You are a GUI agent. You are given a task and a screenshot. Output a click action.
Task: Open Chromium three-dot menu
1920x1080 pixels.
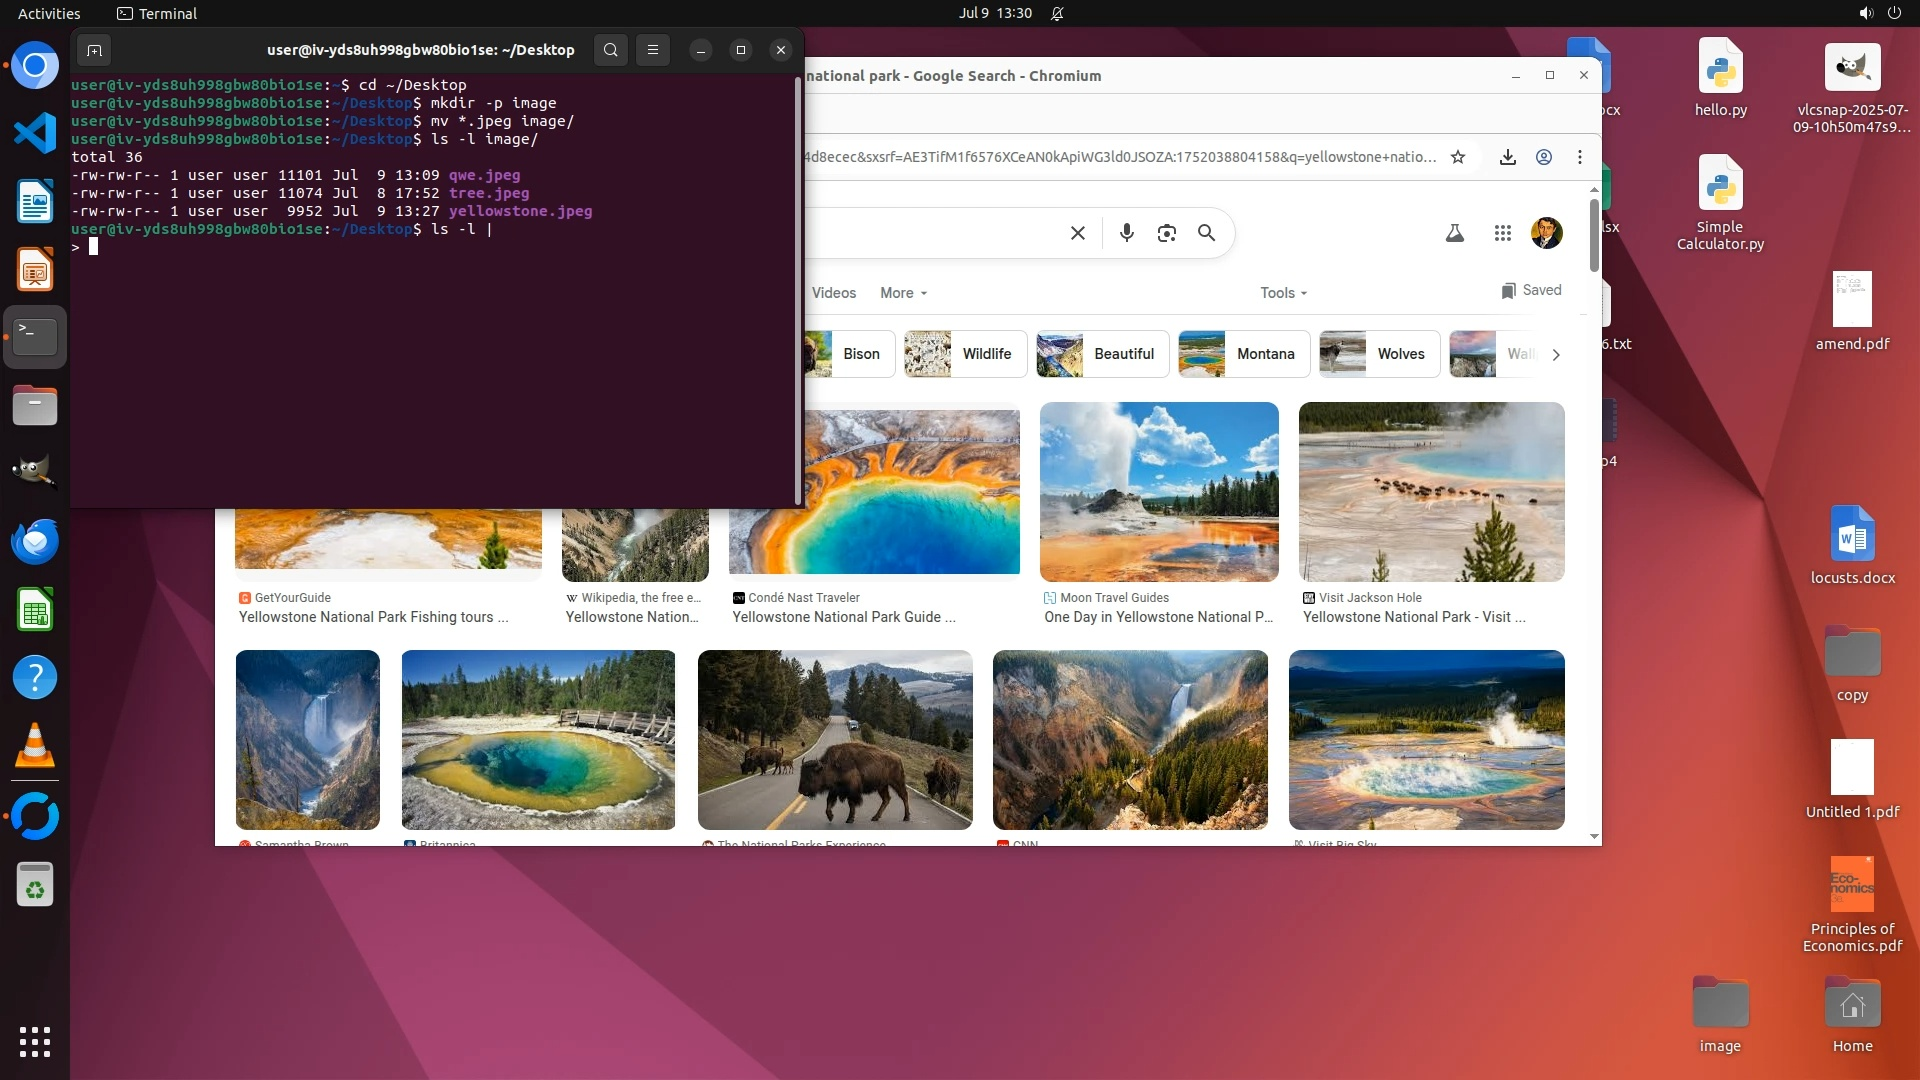pos(1580,157)
